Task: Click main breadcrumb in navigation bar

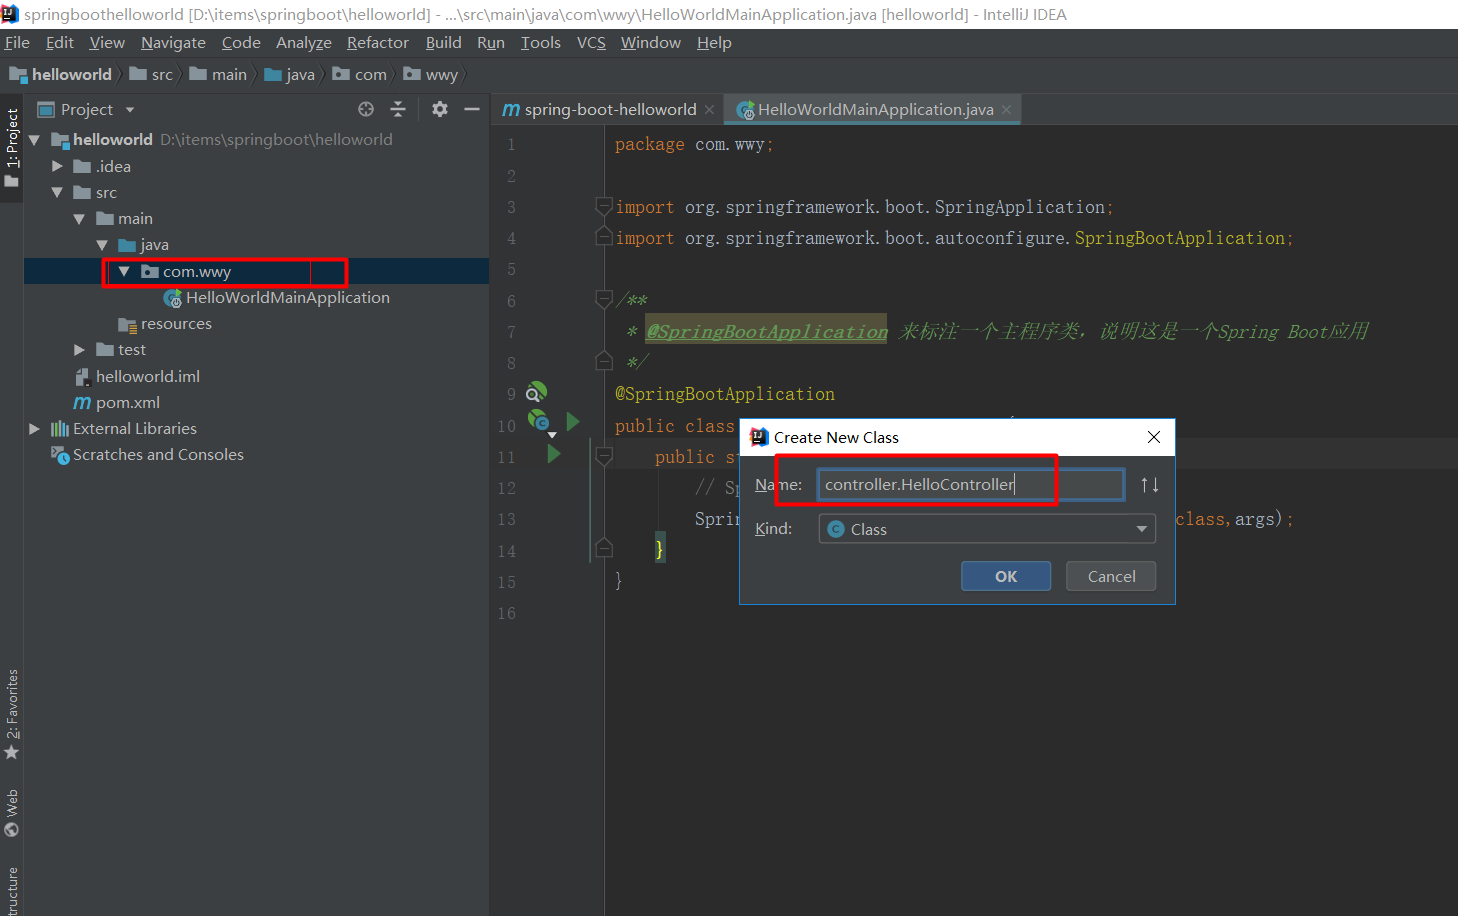Action: click(x=218, y=74)
